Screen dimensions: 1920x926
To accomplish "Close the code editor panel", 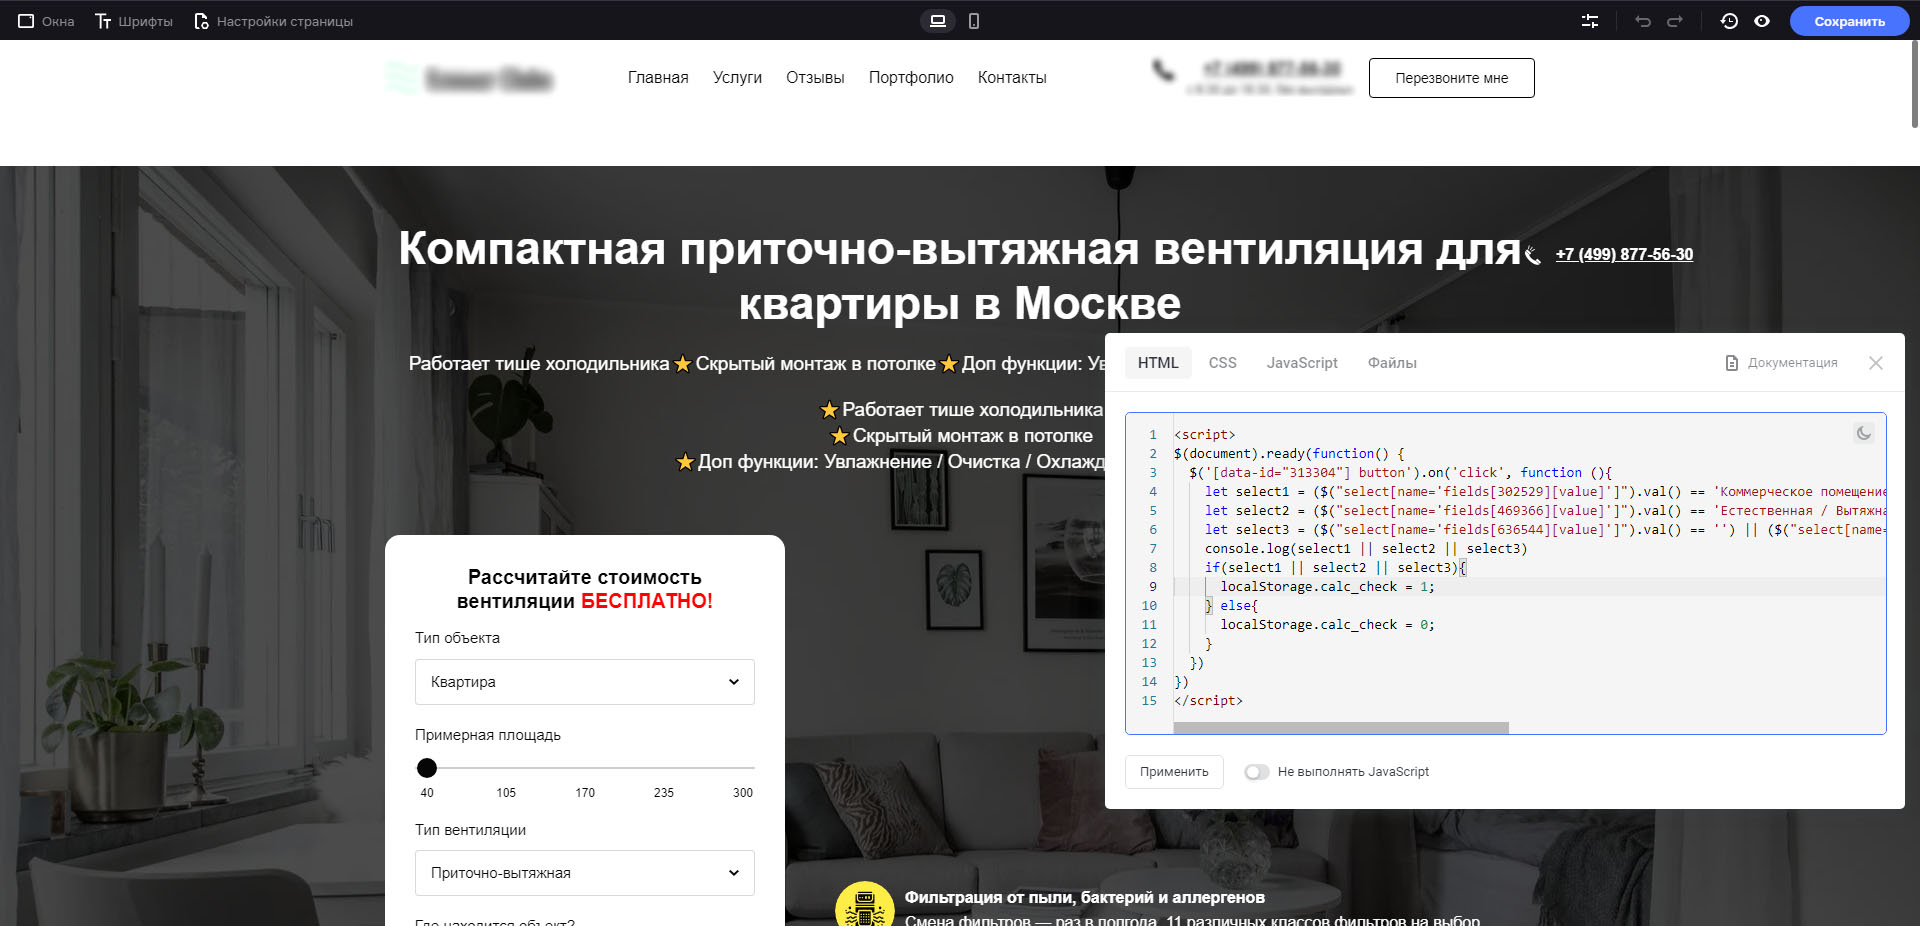I will 1876,363.
